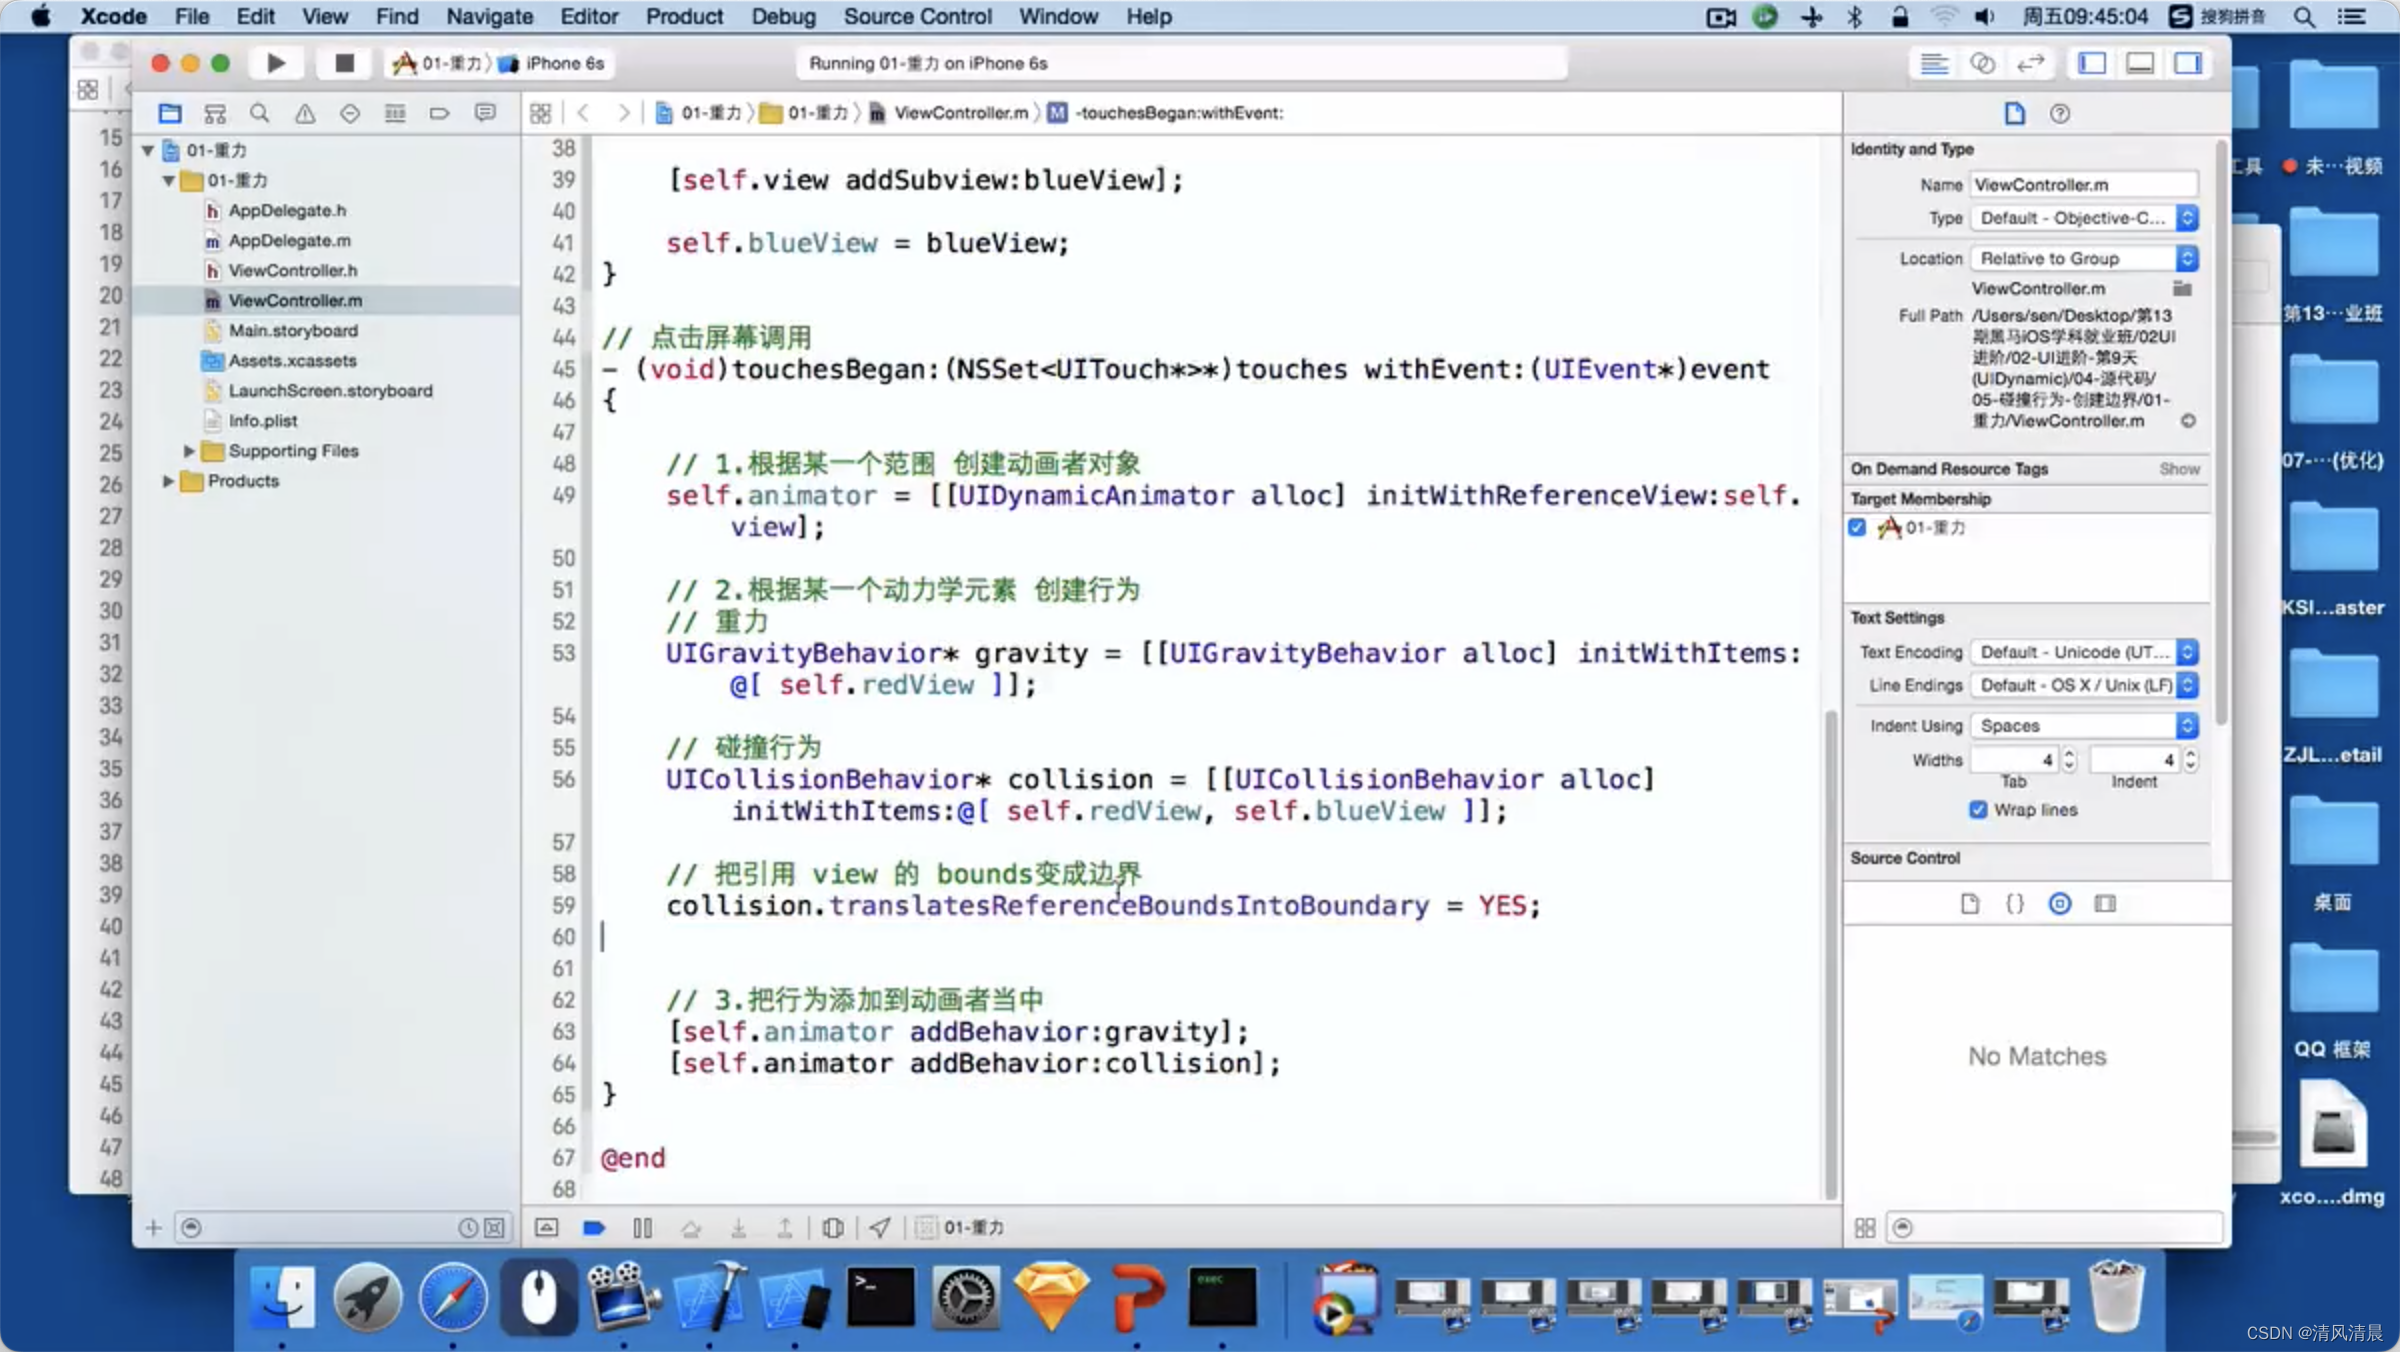This screenshot has height=1352, width=2400.
Task: Open the Debug menu
Action: point(783,16)
